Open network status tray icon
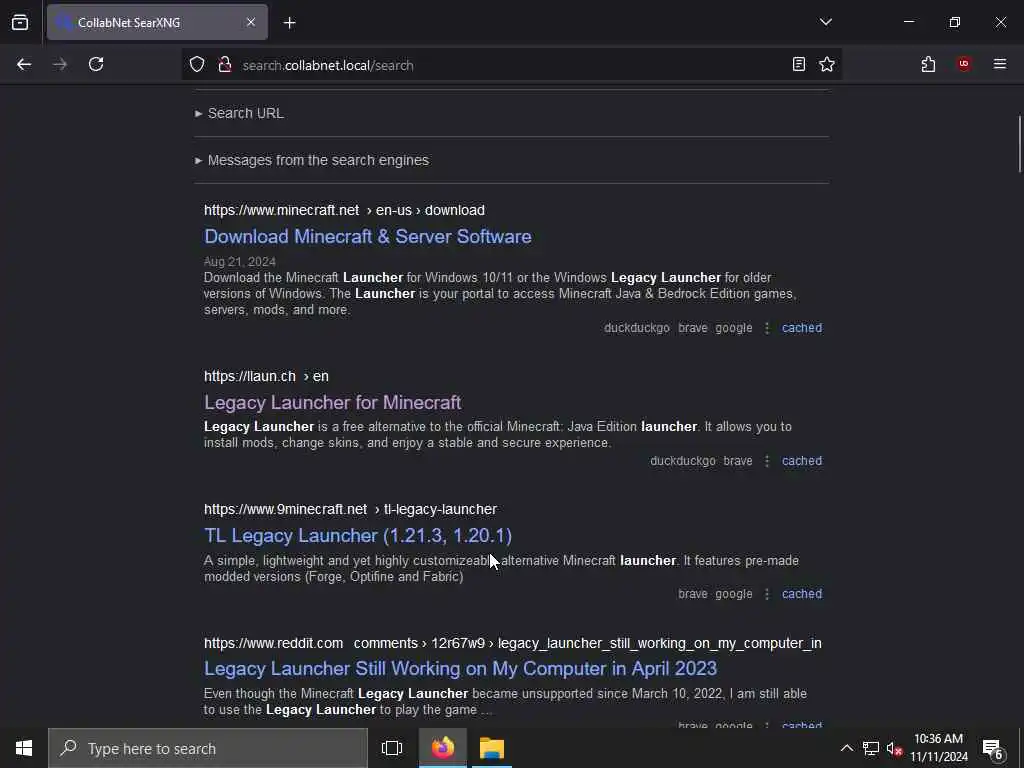Viewport: 1024px width, 768px height. [871, 748]
